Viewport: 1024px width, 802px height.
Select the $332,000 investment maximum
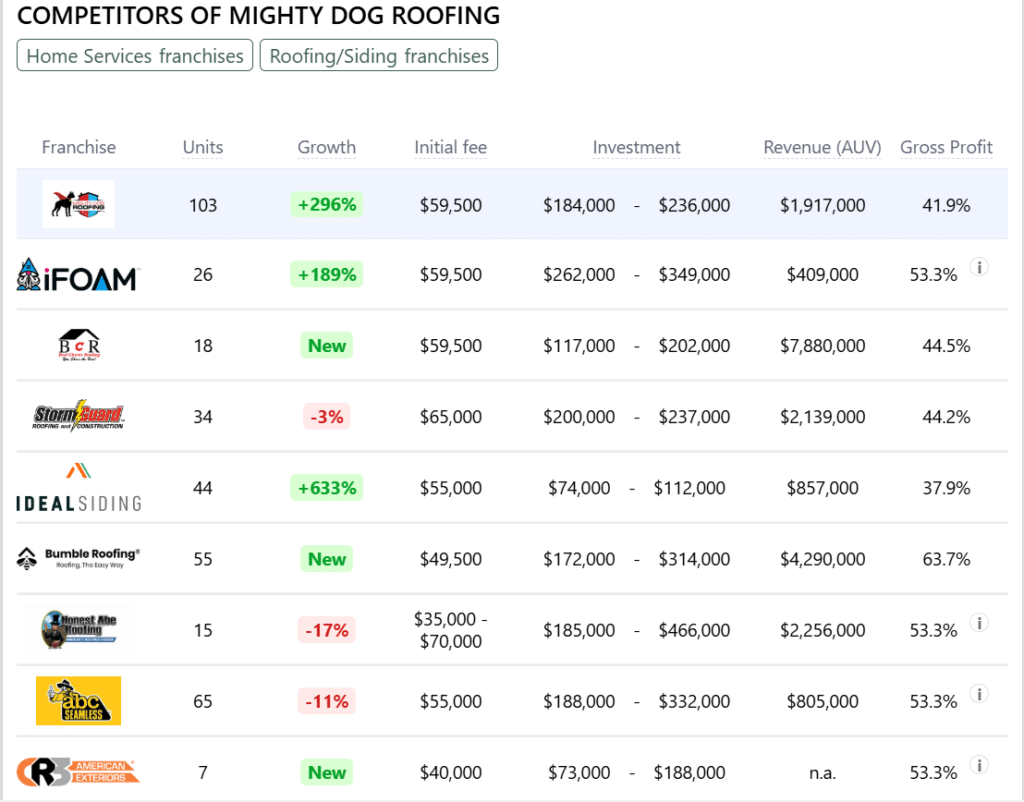pyautogui.click(x=694, y=701)
